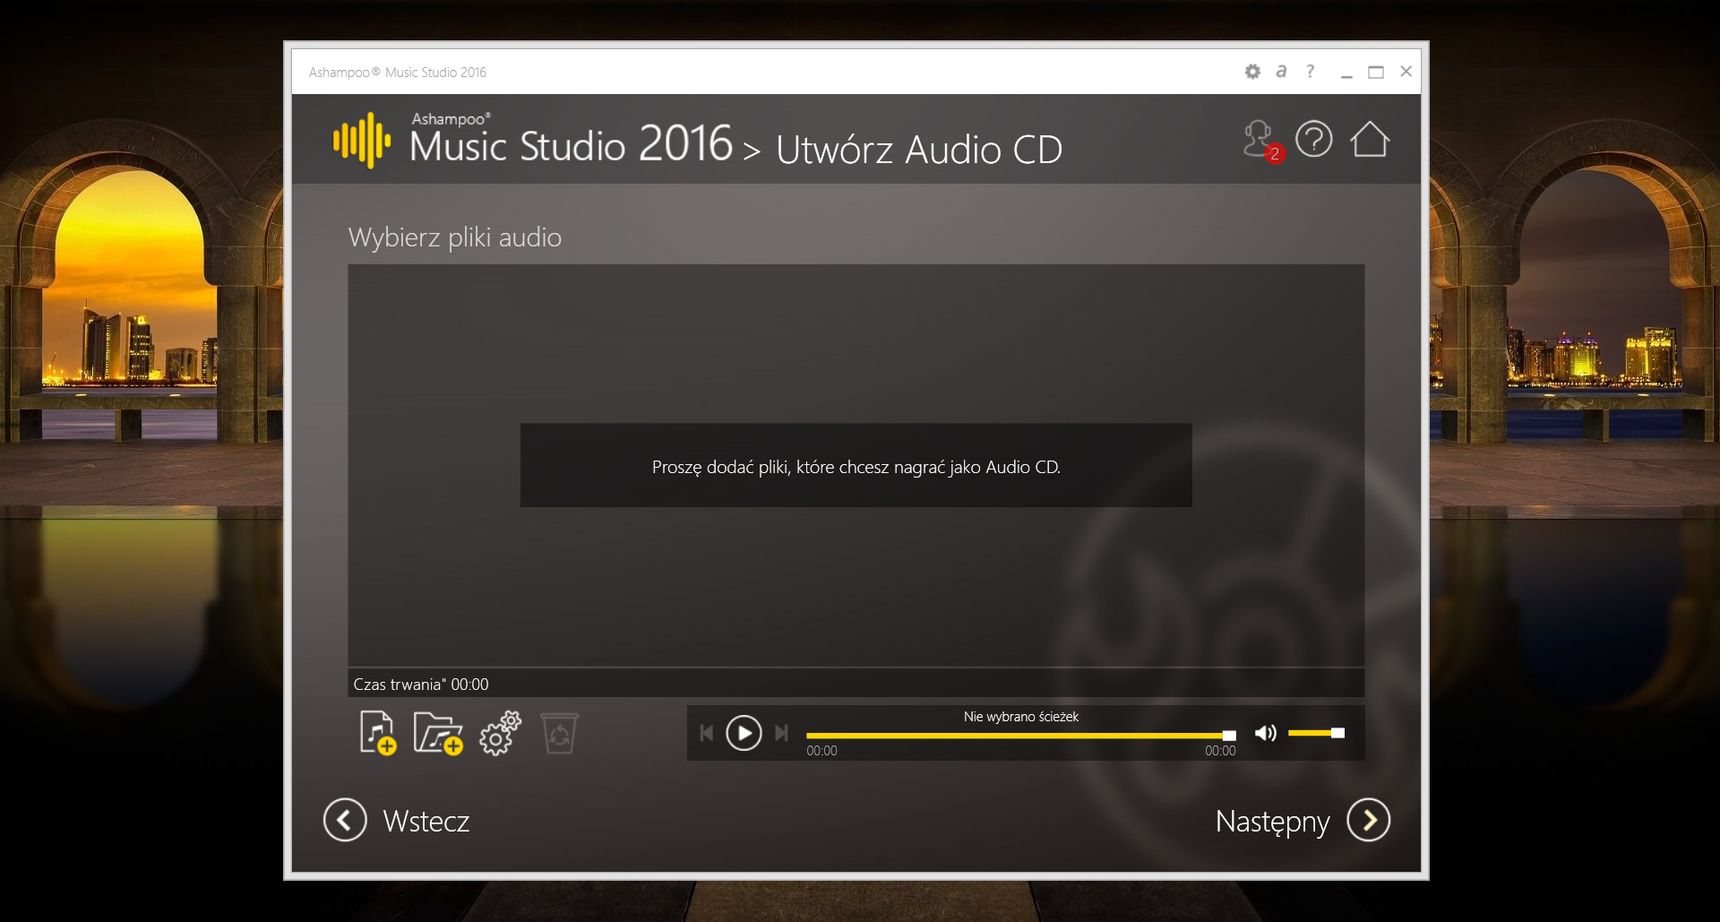Add audio file with the music note plus icon
1720x922 pixels.
click(x=378, y=733)
